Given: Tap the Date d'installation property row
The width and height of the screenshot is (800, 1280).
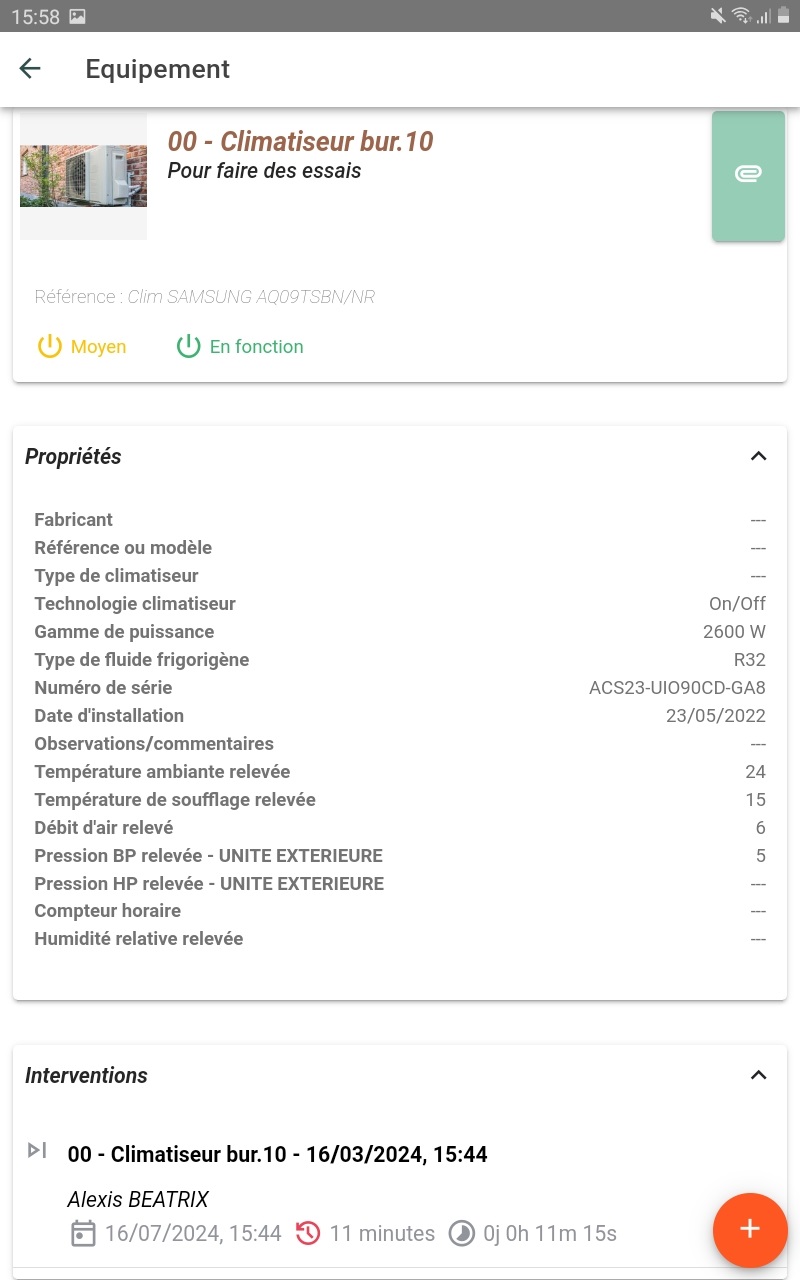Looking at the screenshot, I should (400, 716).
